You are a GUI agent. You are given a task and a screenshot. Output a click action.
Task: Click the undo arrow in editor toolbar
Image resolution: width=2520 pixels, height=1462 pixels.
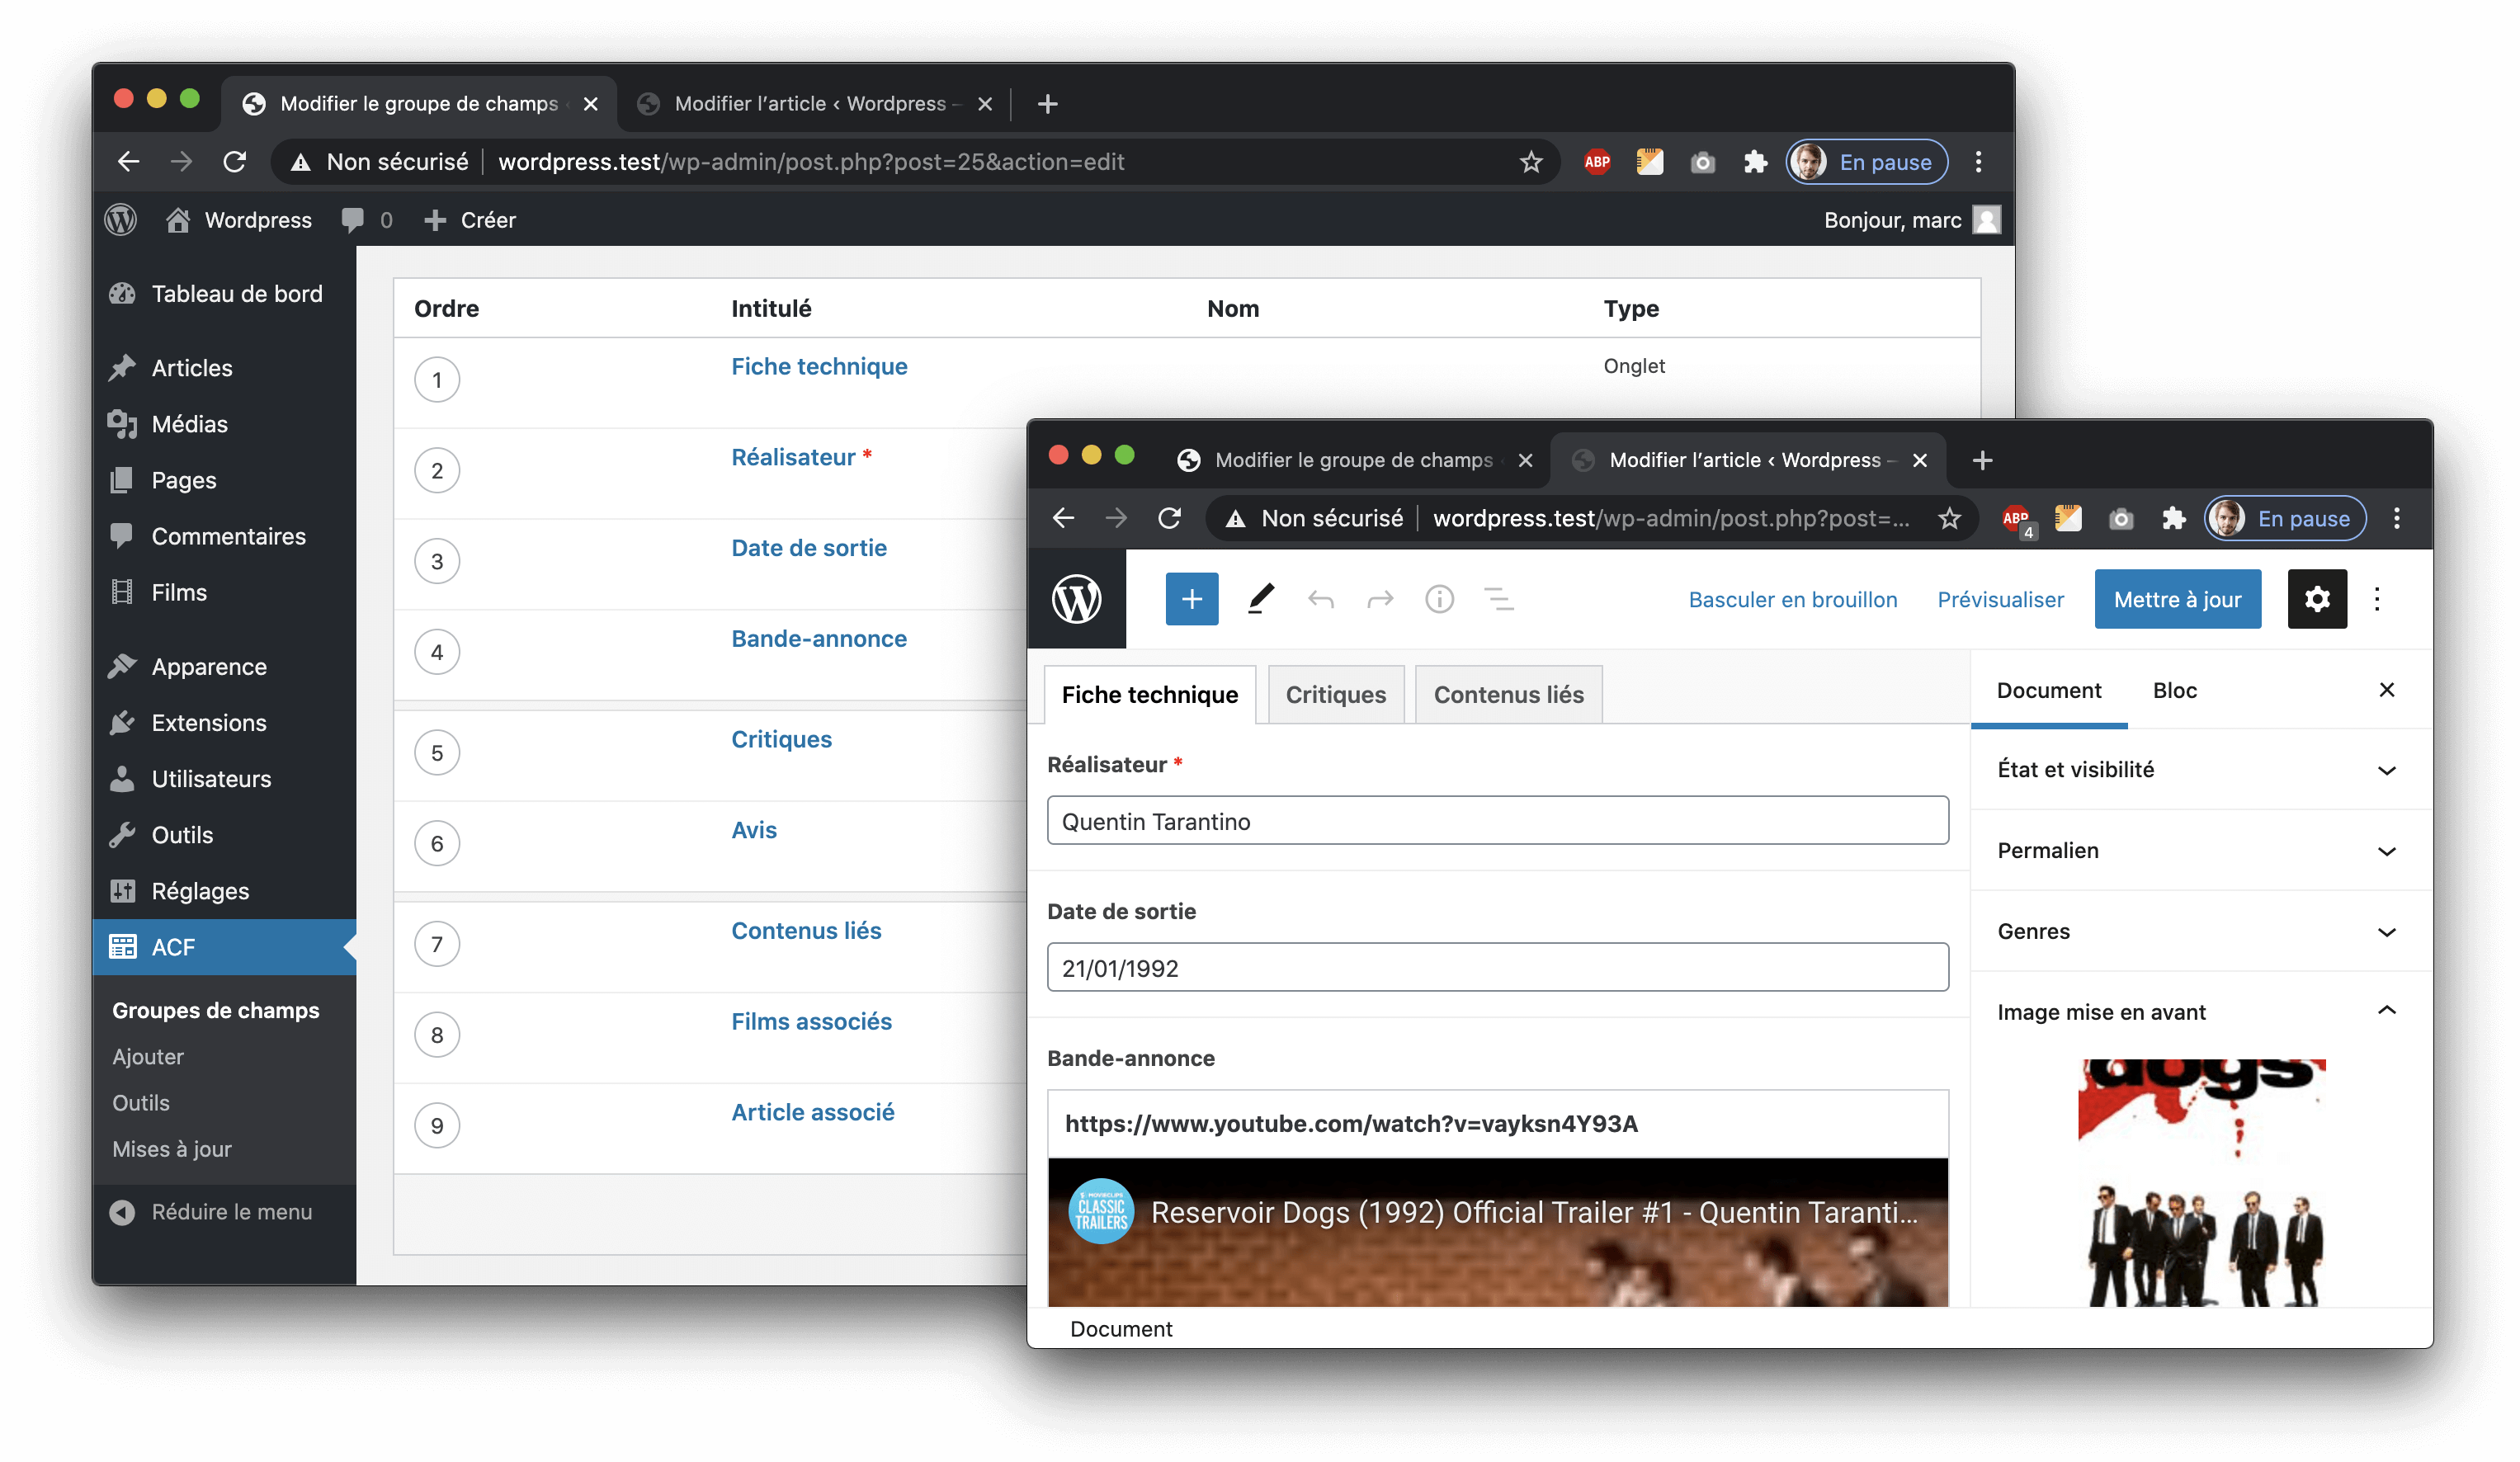1320,599
